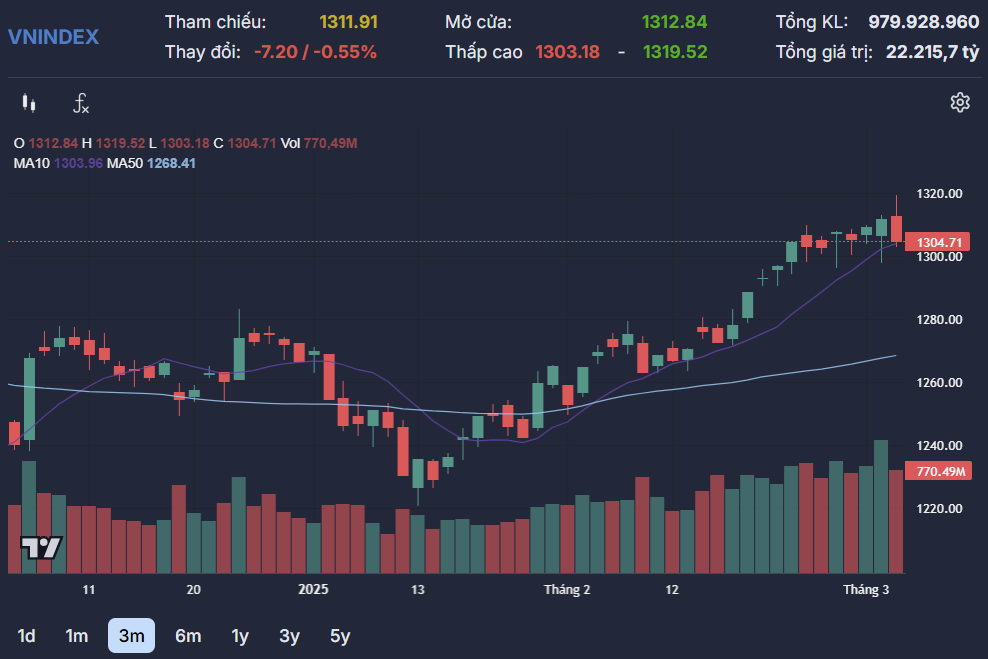
Task: Click the change value -7.20 / -0.55%
Action: point(315,52)
